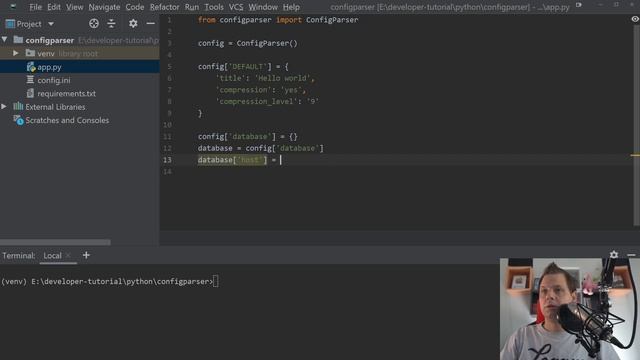Image resolution: width=640 pixels, height=360 pixels.
Task: Open Terminal panel settings gear
Action: coord(613,255)
